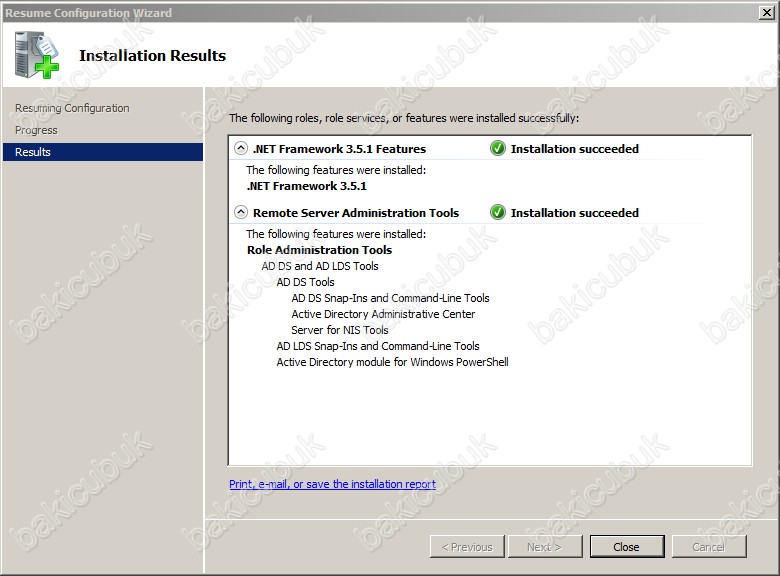Click 'Server for NIS Tools' entry
The image size is (780, 576).
tap(340, 330)
